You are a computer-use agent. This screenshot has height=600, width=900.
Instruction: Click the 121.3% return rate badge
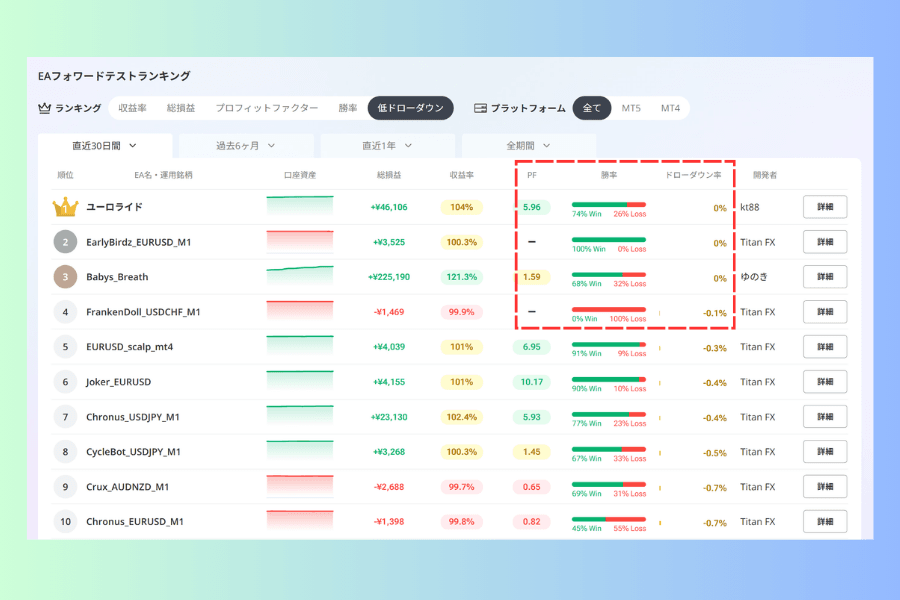click(461, 277)
